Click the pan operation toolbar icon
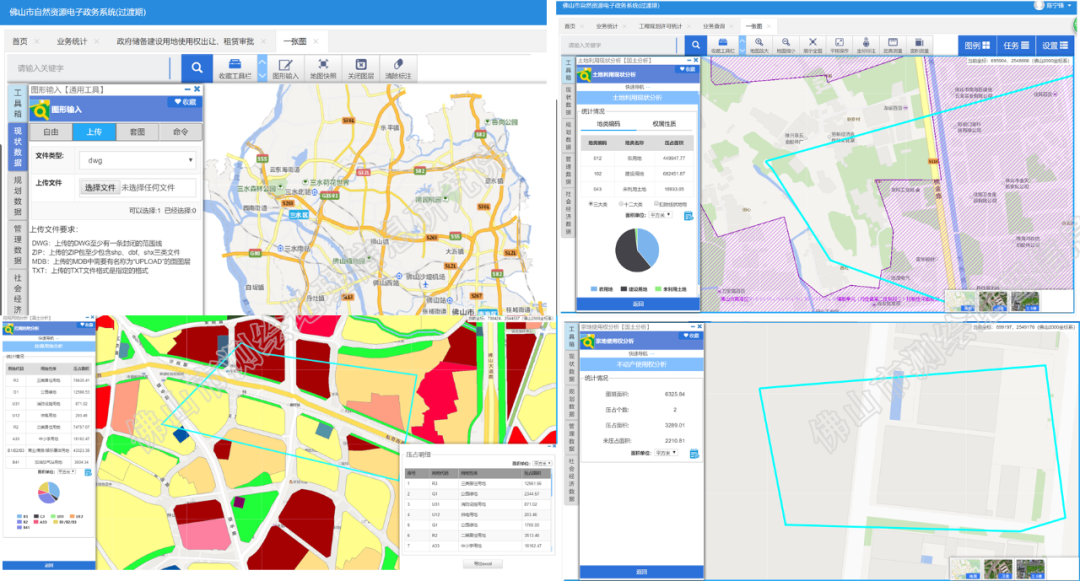The height and width of the screenshot is (581, 1080). pyautogui.click(x=839, y=45)
